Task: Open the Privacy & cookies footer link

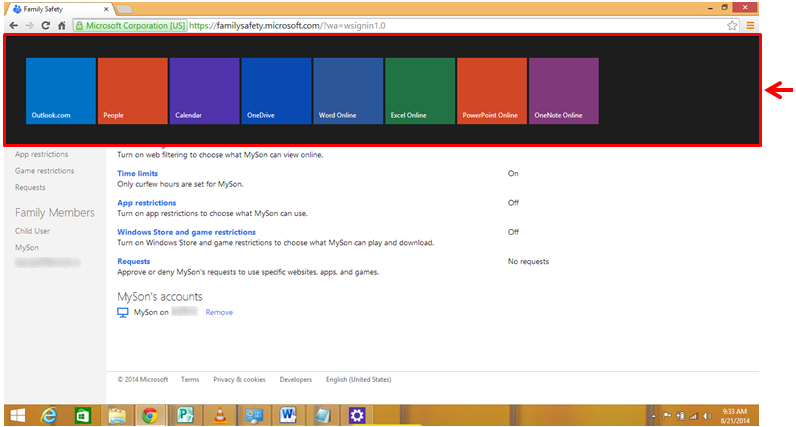Action: pyautogui.click(x=239, y=379)
